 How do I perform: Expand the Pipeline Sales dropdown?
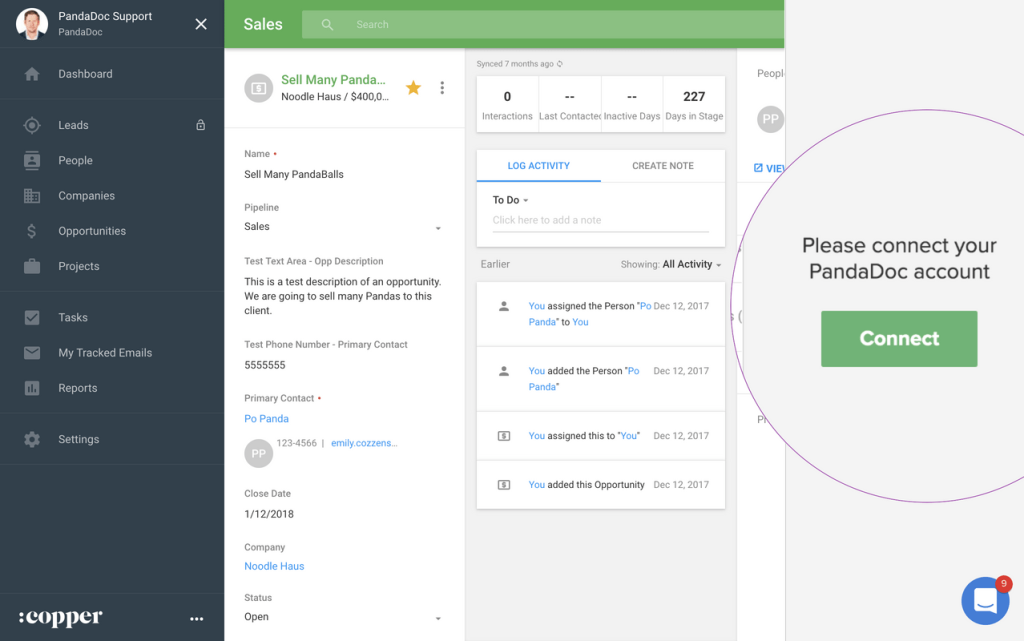pos(437,229)
